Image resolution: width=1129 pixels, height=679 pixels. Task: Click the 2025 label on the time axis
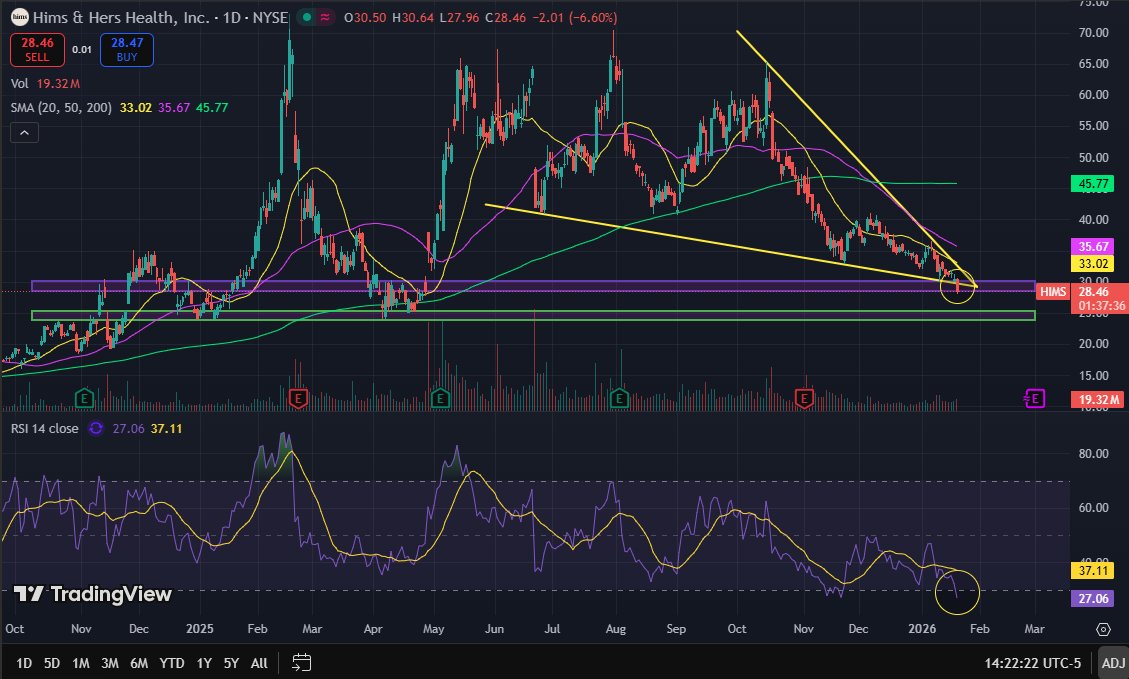coord(199,629)
